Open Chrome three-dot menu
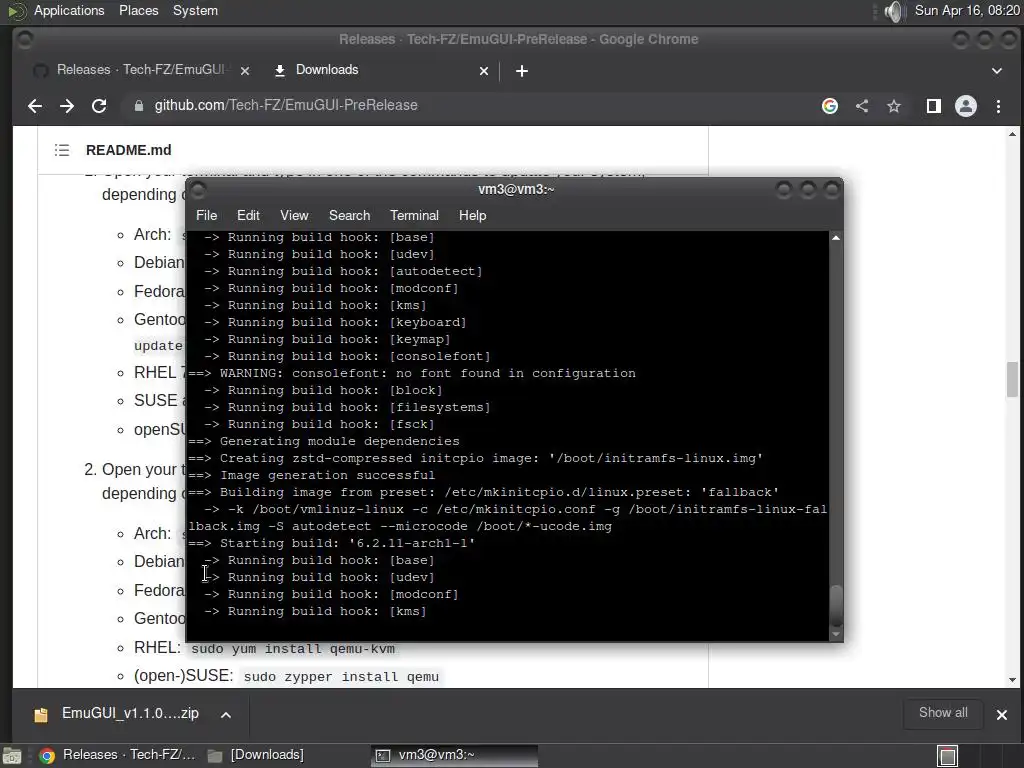 click(x=999, y=106)
